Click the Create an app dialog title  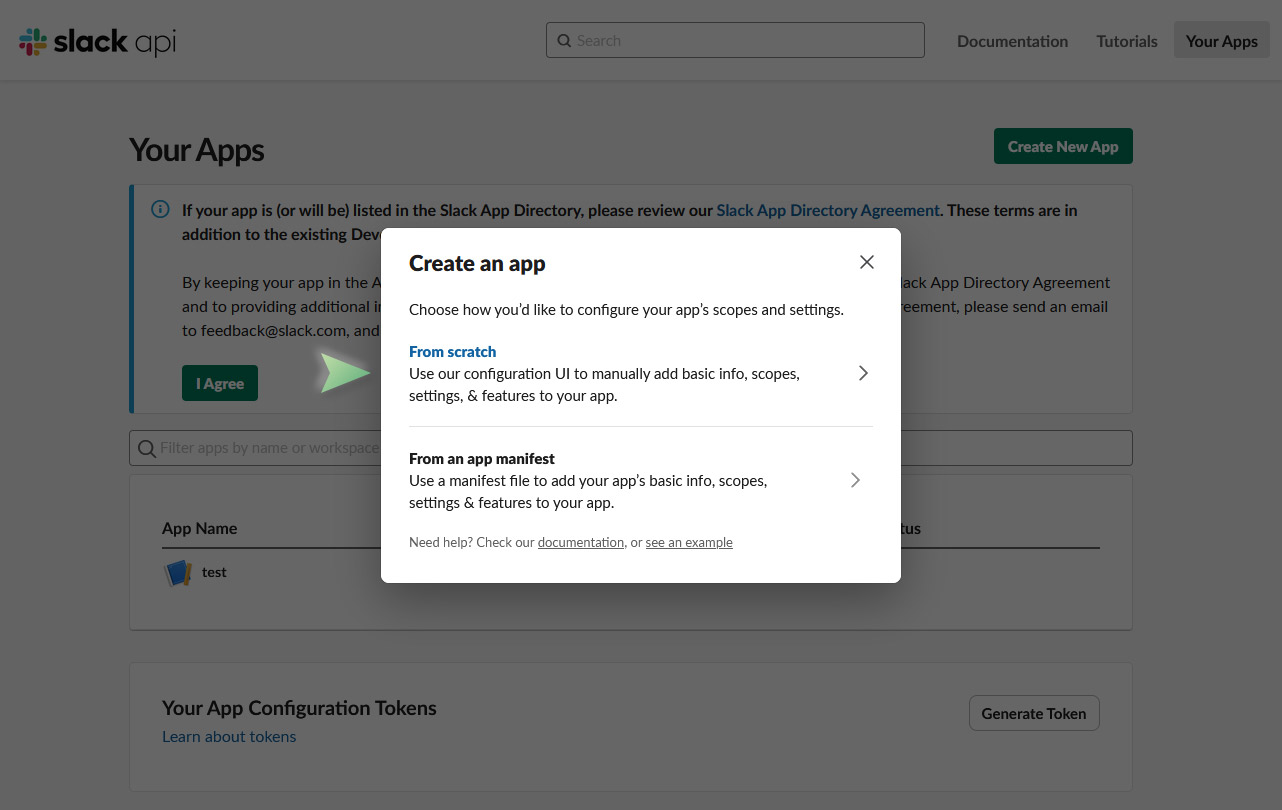pos(477,263)
